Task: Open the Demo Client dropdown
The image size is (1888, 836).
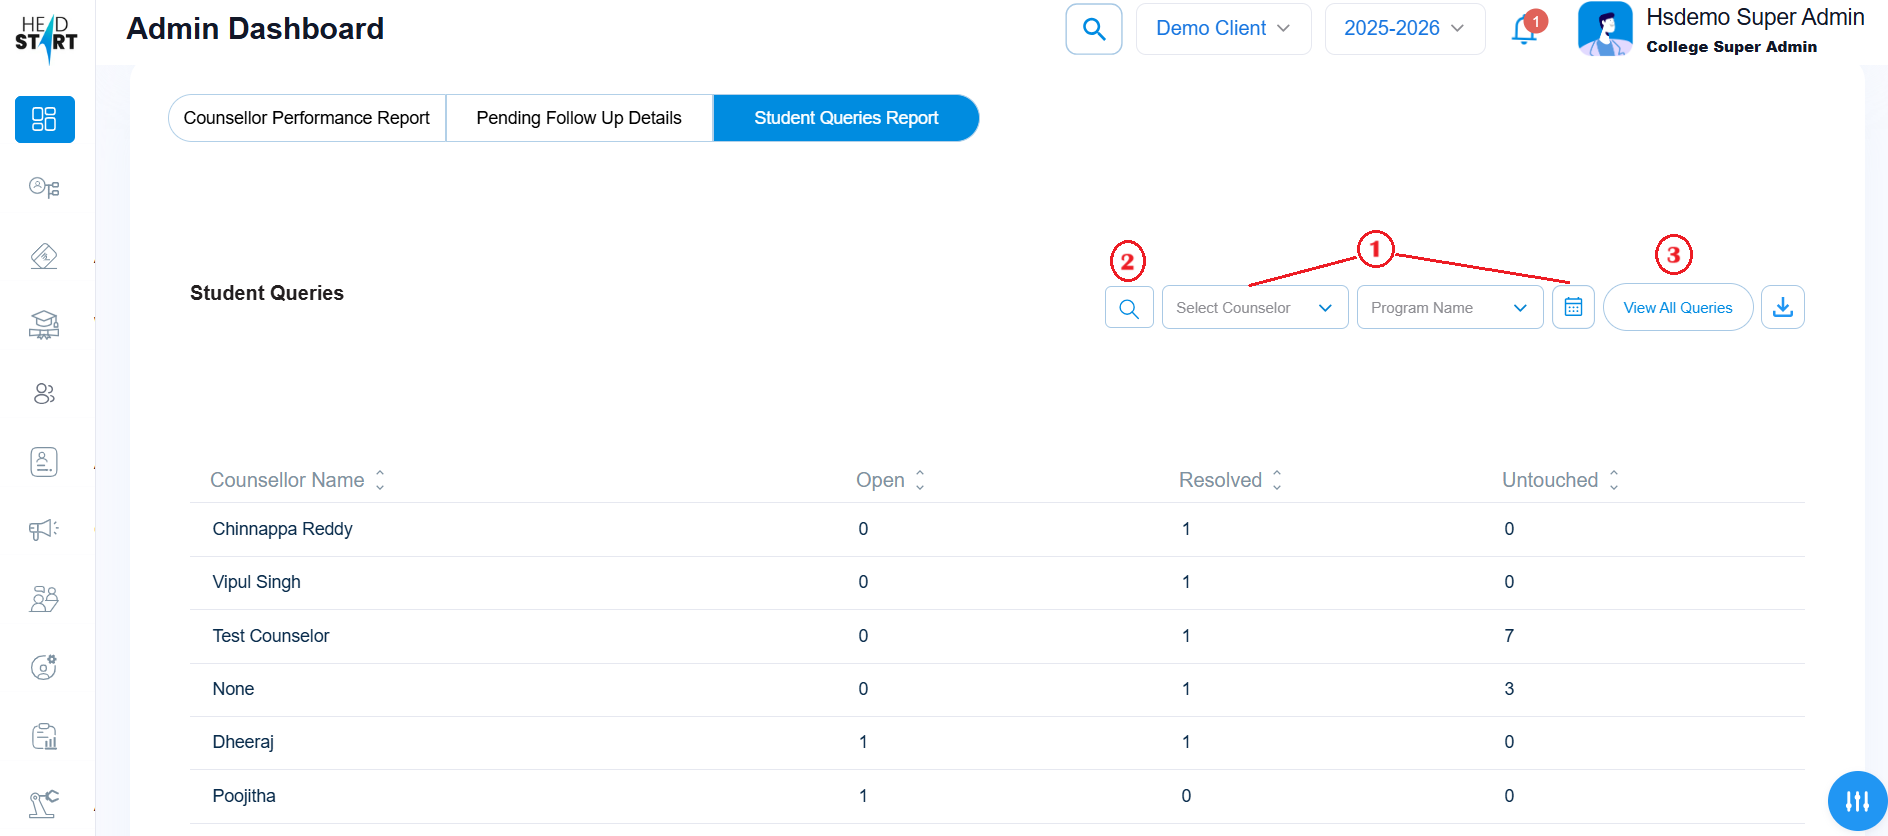Action: pos(1222,29)
